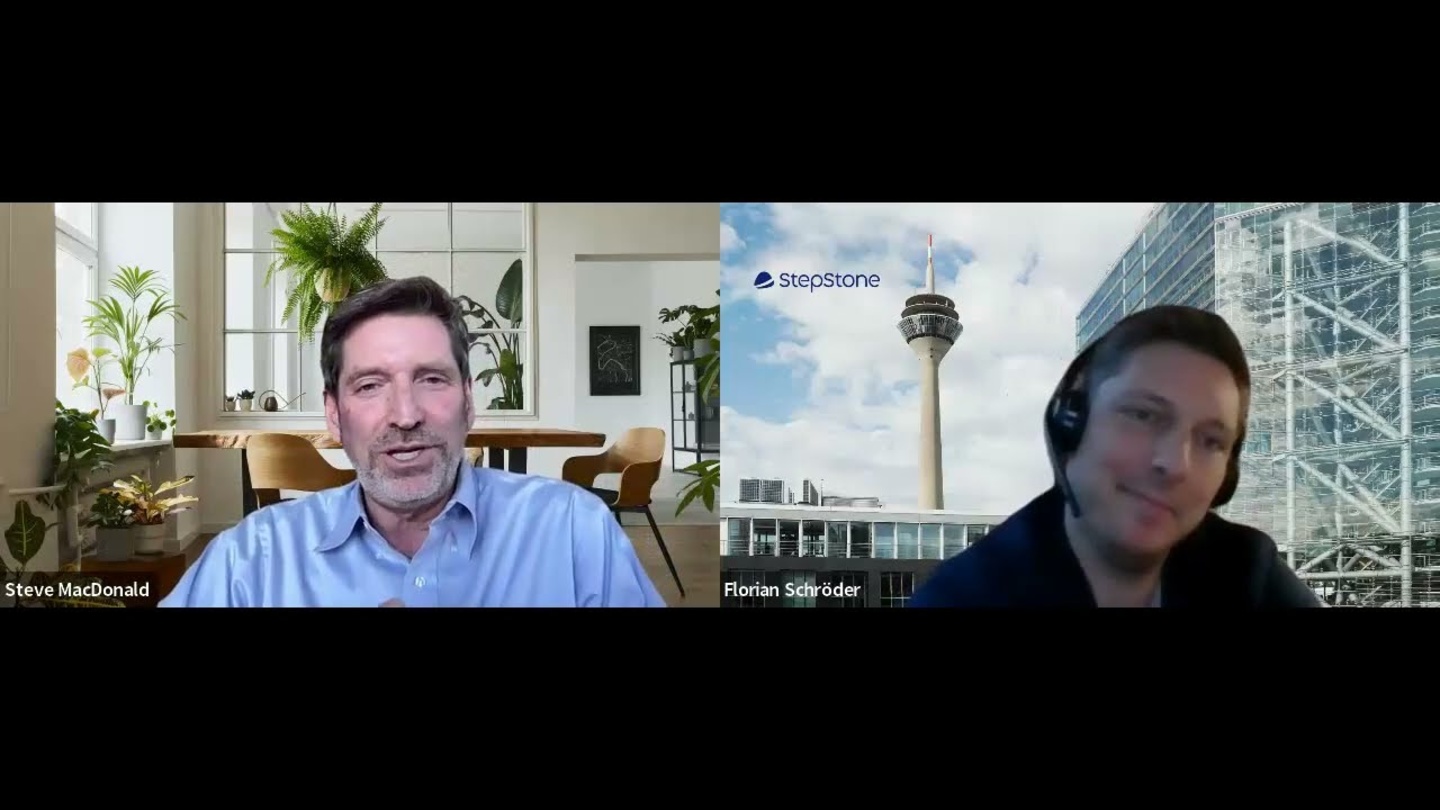
Task: Click the StepStone logo symbol
Action: (764, 280)
